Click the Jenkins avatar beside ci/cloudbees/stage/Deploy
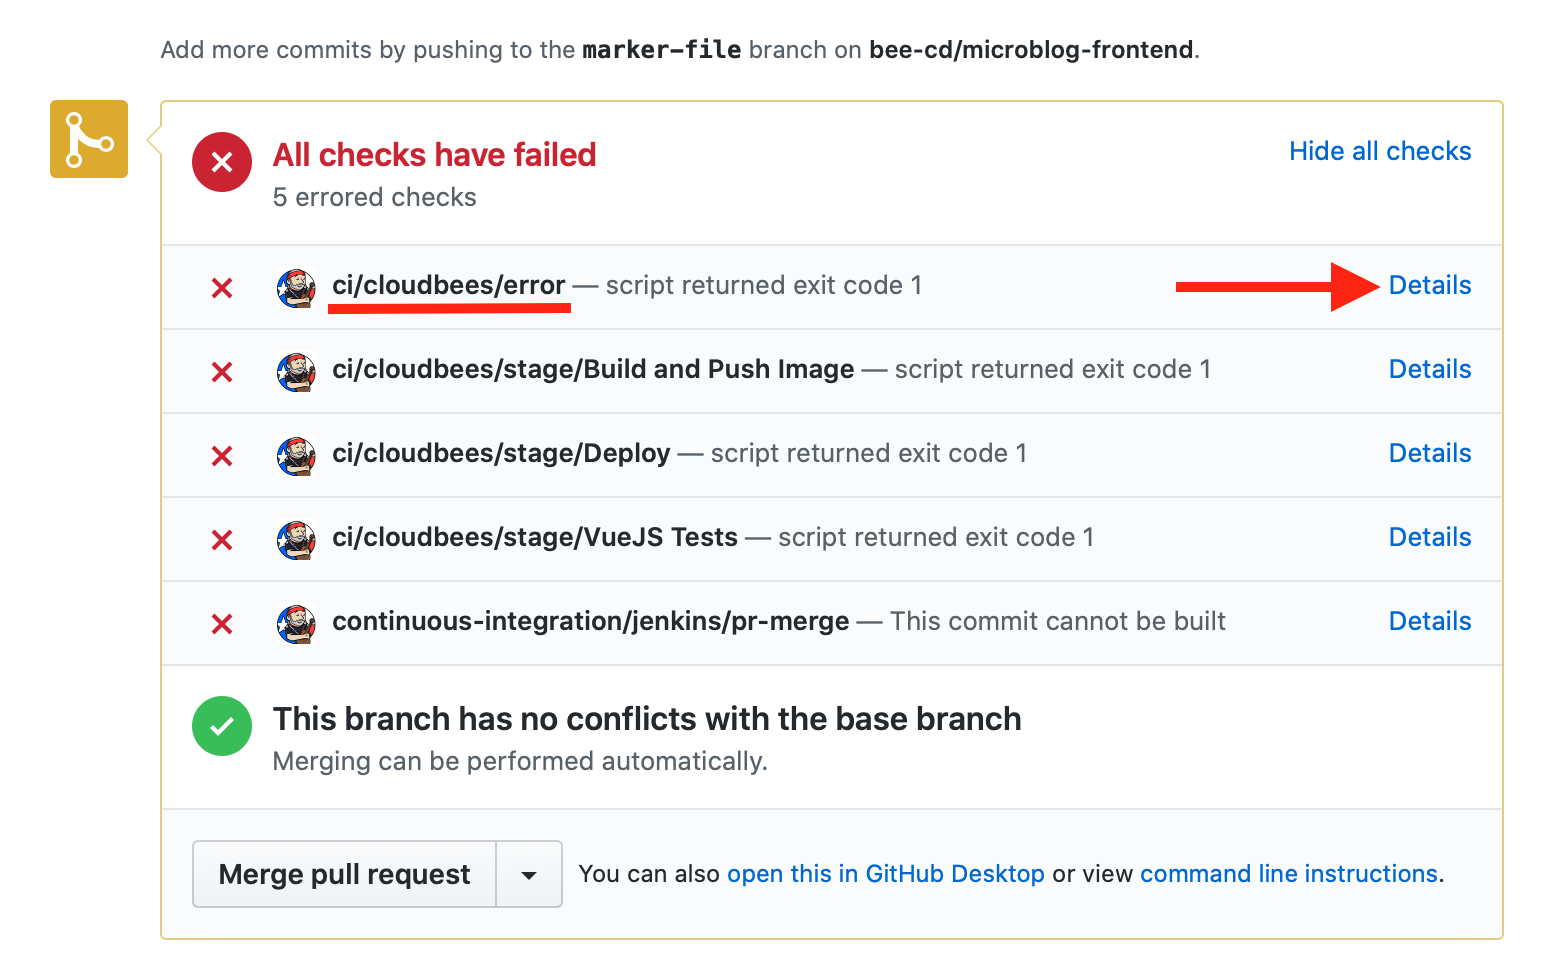Viewport: 1546px width, 974px height. (x=296, y=456)
